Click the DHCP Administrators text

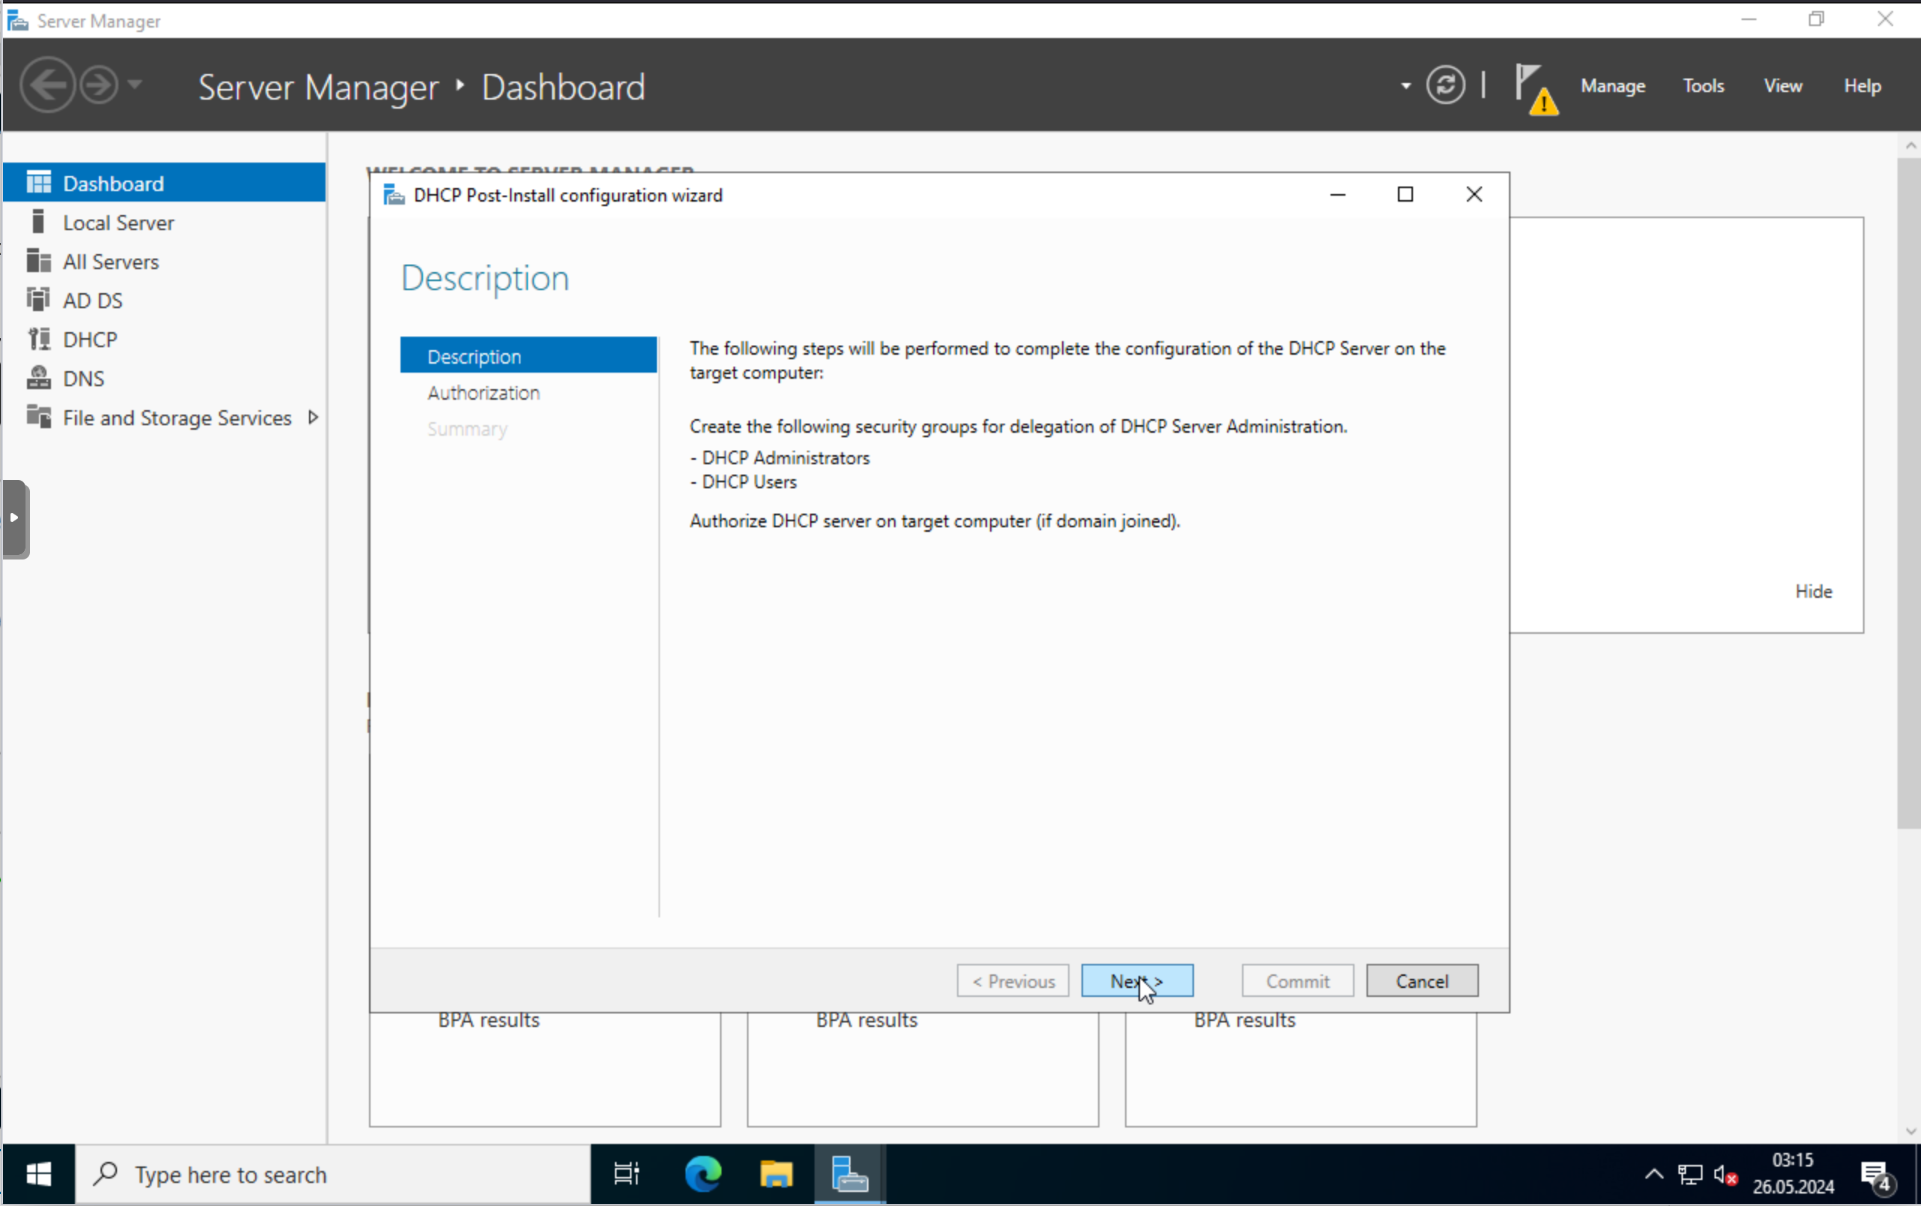785,457
